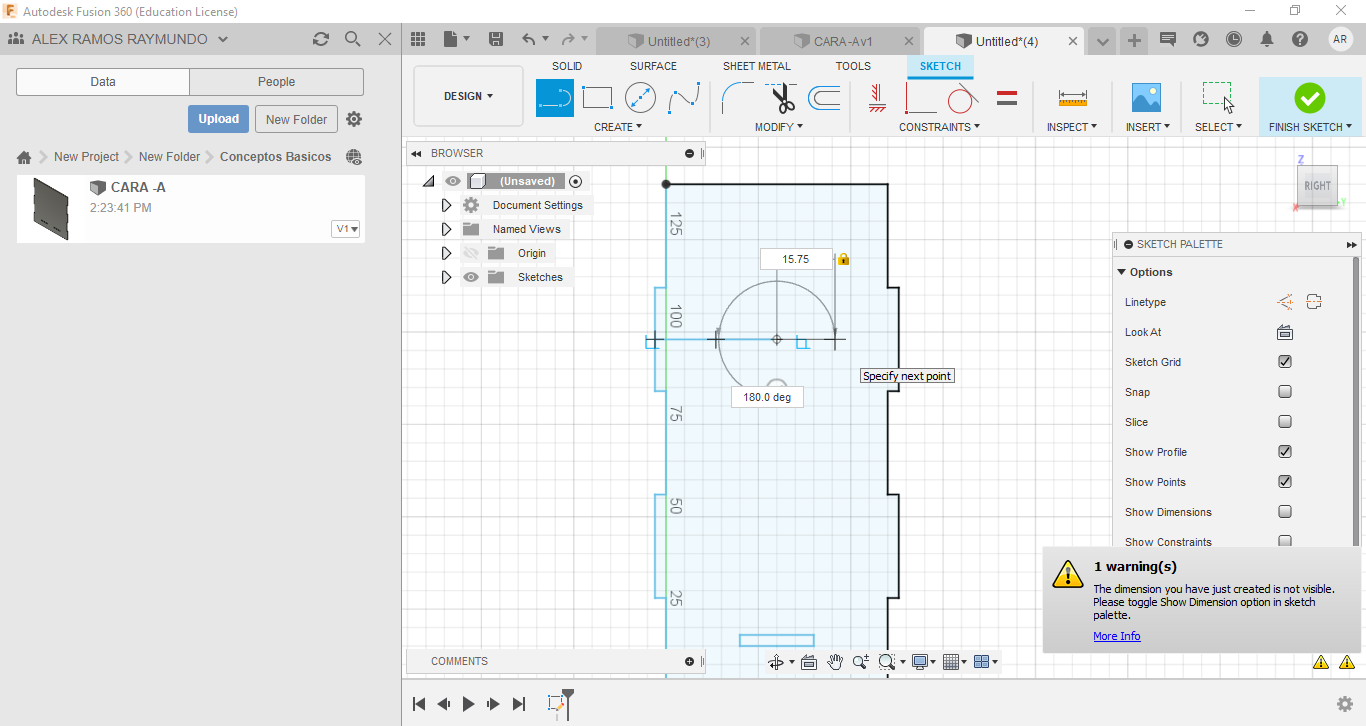Viewport: 1366px width, 726px height.
Task: Switch to the SURFACE tab
Action: [x=653, y=66]
